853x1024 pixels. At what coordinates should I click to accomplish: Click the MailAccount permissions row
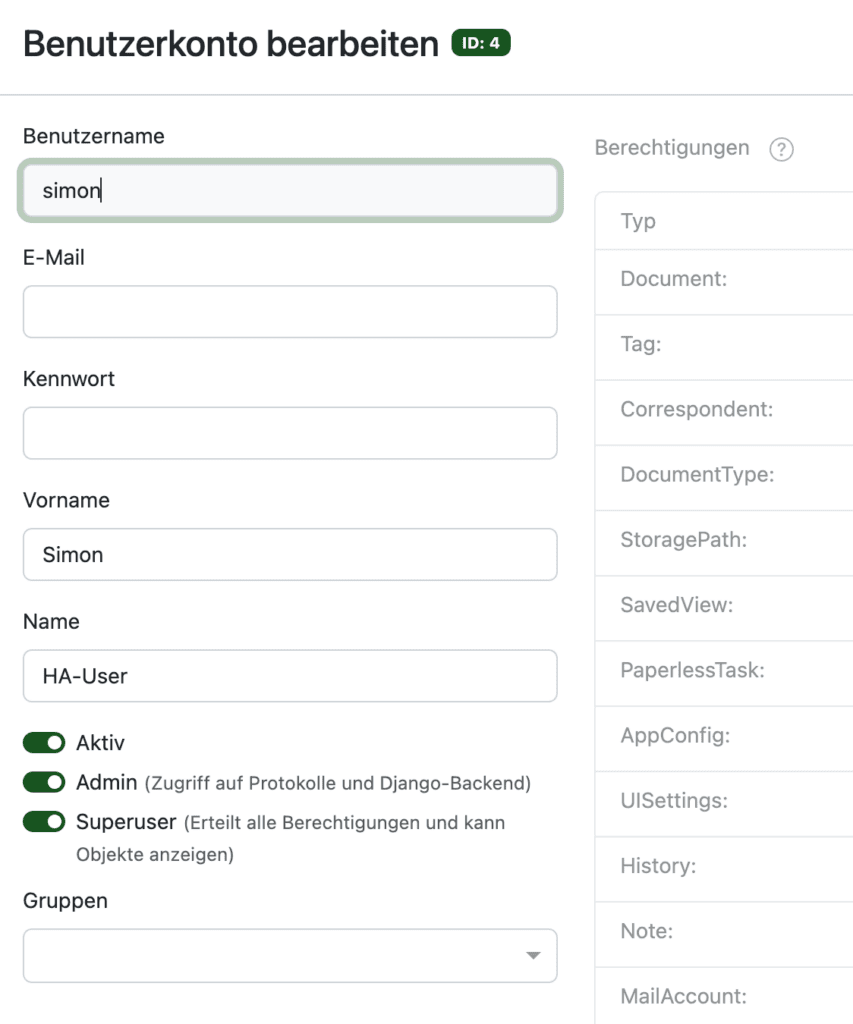tap(724, 996)
